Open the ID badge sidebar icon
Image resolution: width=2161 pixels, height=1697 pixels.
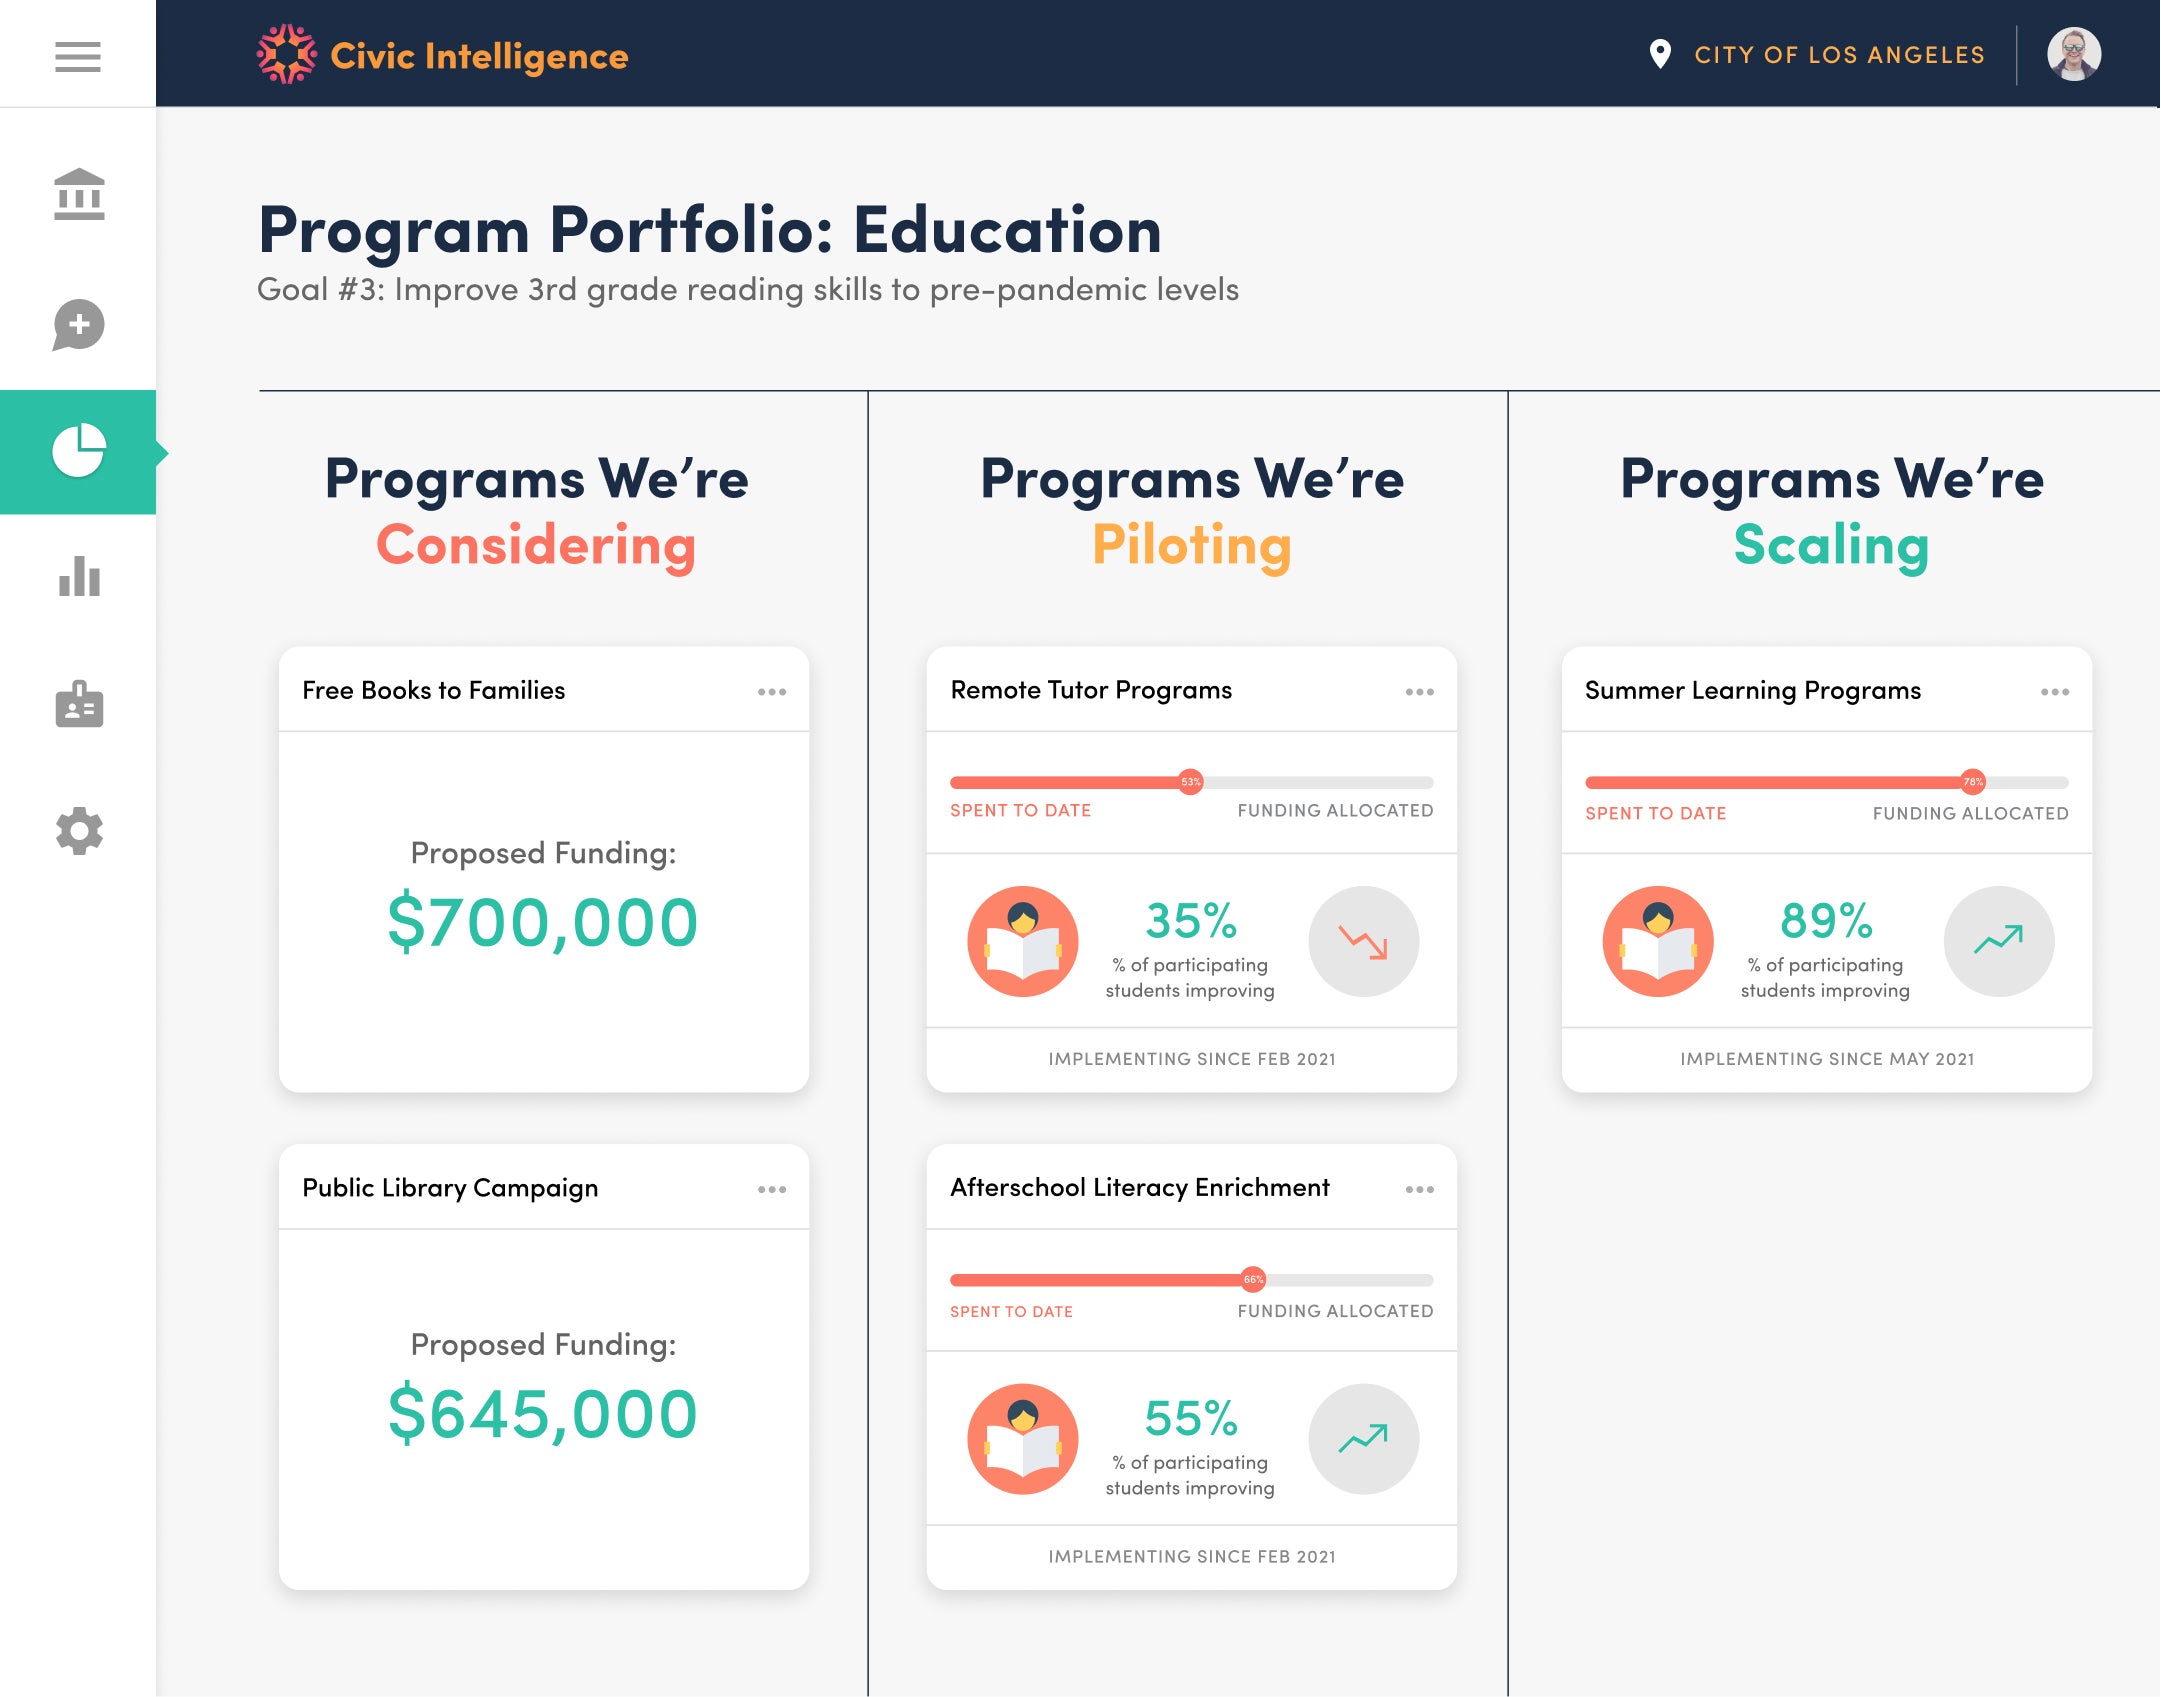79,704
